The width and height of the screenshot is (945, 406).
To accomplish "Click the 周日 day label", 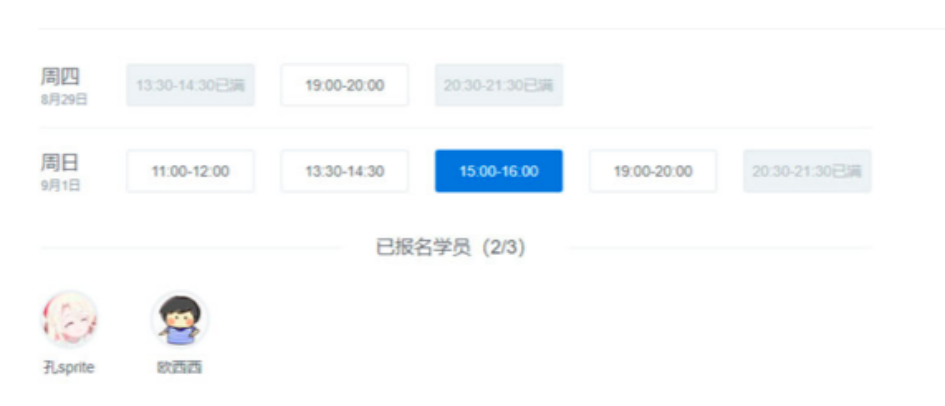I will 60,163.
